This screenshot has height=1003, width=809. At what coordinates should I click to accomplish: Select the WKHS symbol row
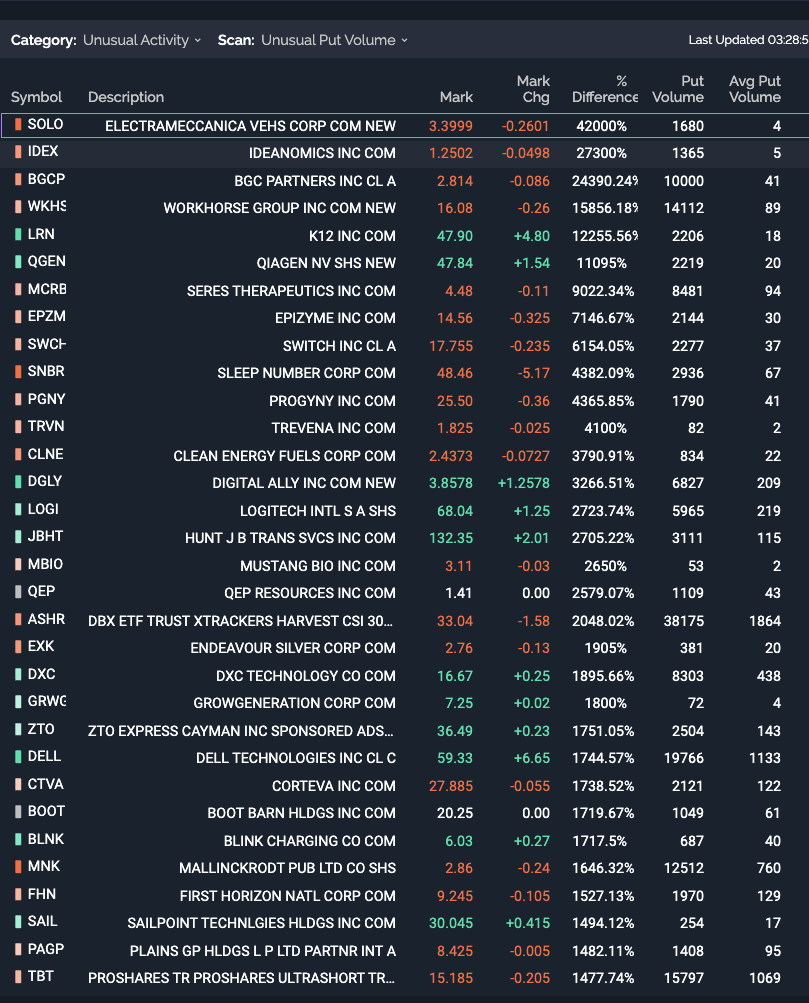coord(404,208)
